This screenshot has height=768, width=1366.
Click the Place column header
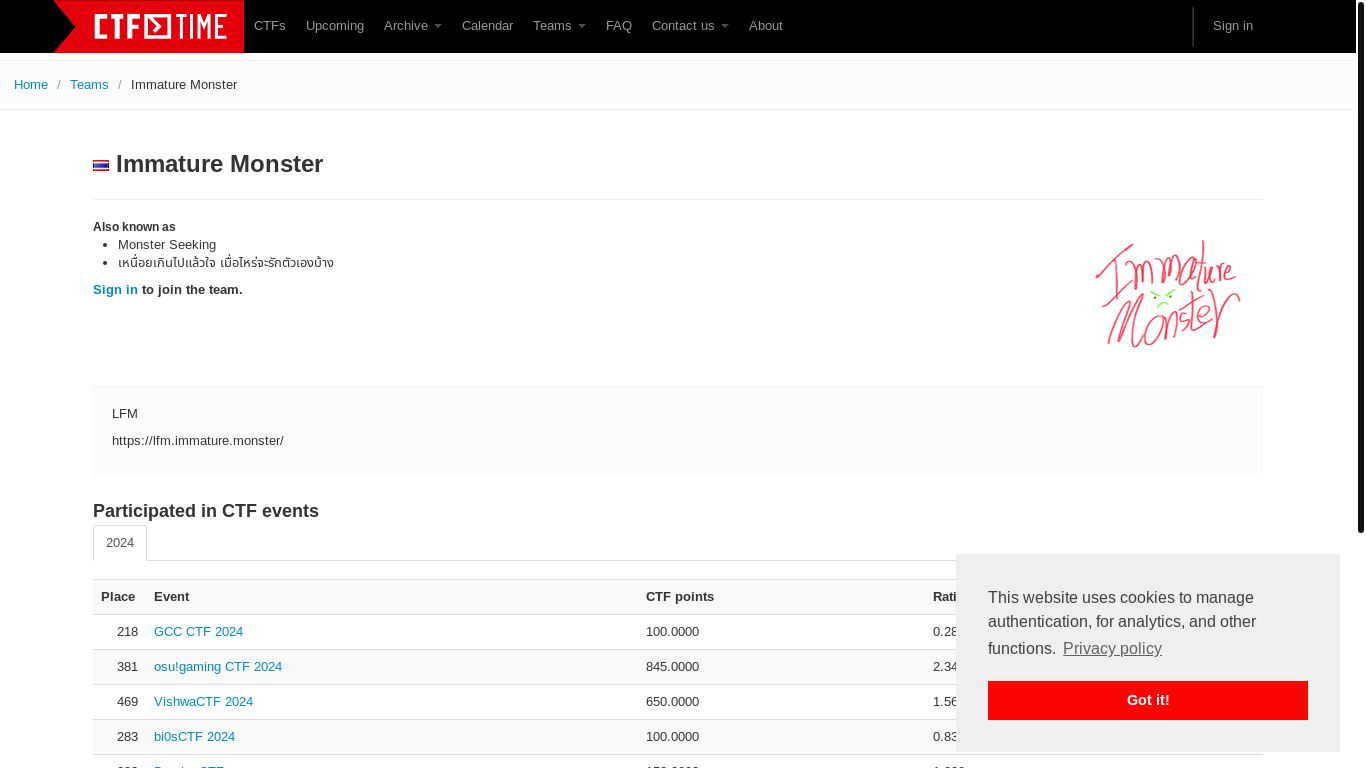[118, 597]
